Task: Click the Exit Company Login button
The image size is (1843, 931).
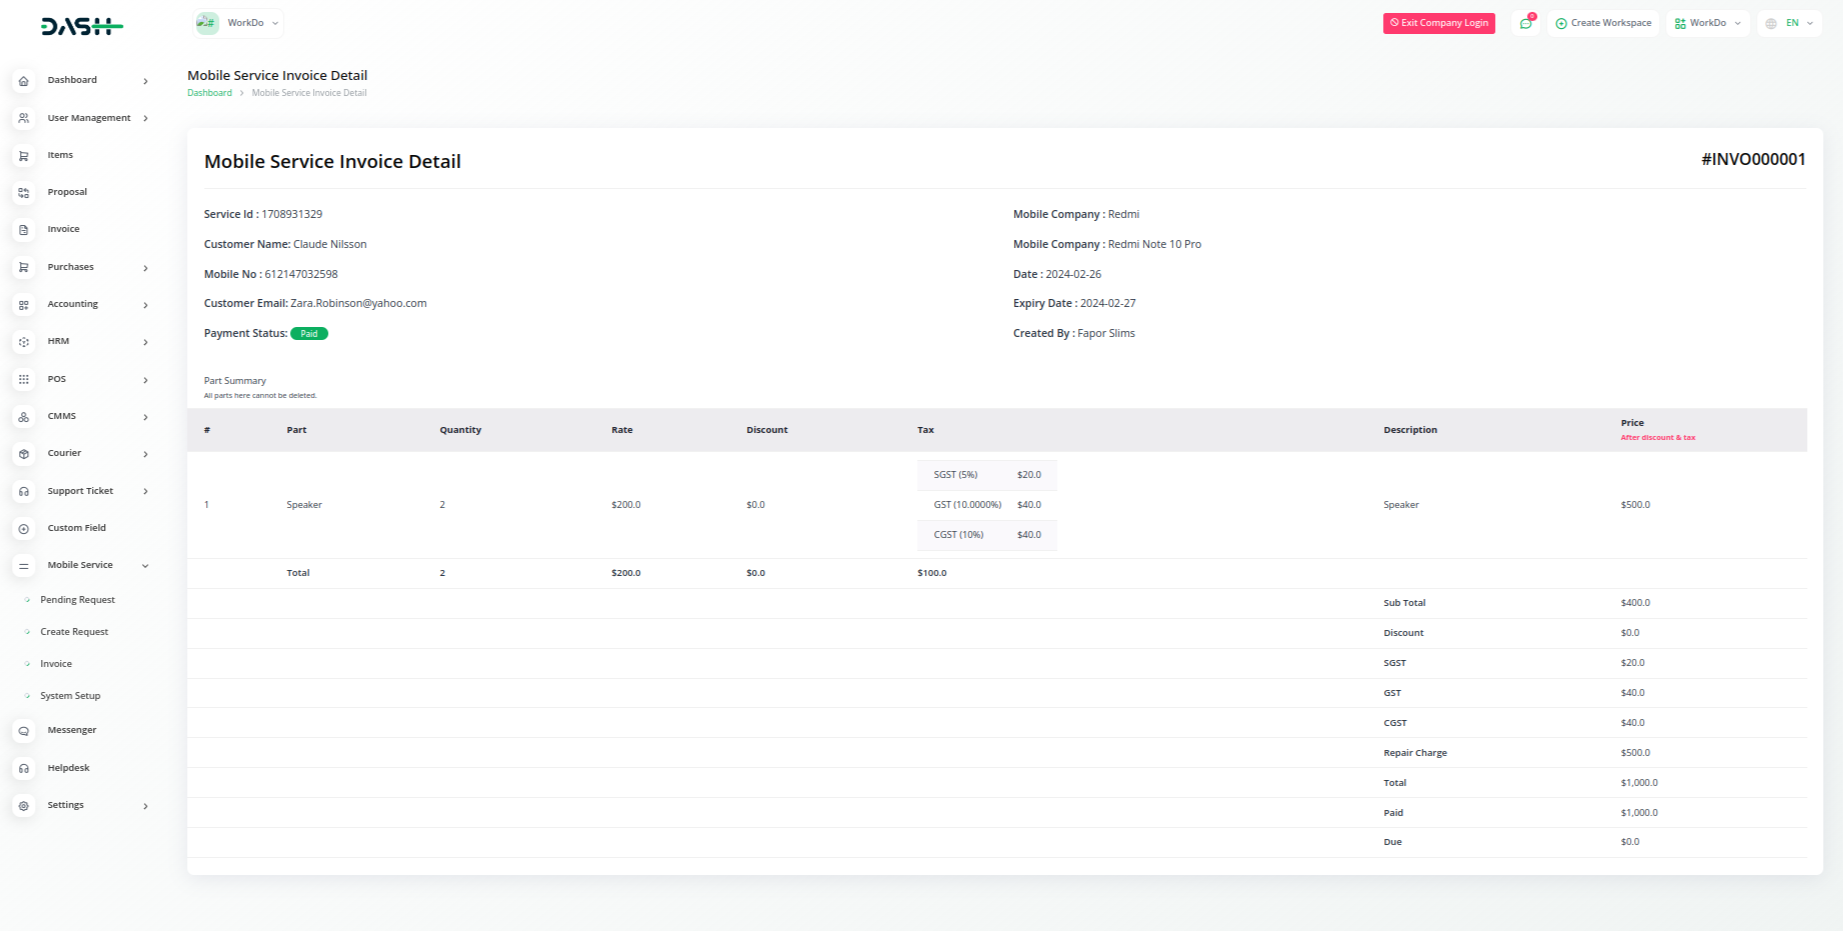Action: (1438, 23)
